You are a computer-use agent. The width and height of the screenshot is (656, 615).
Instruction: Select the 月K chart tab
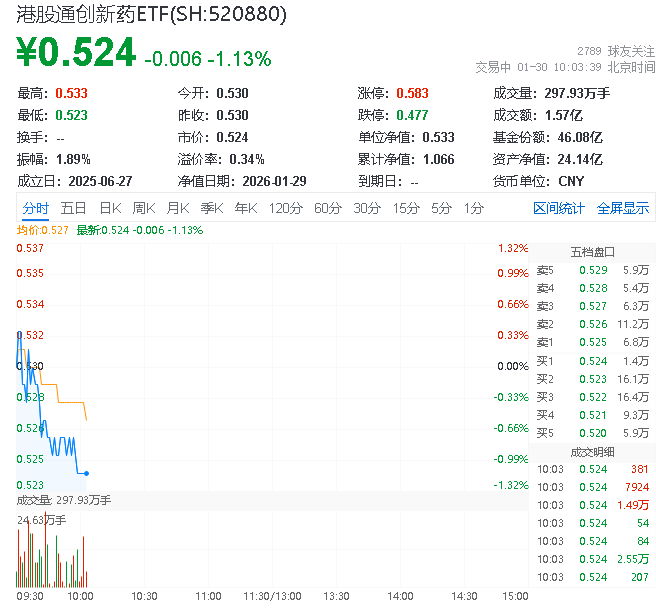[x=177, y=208]
